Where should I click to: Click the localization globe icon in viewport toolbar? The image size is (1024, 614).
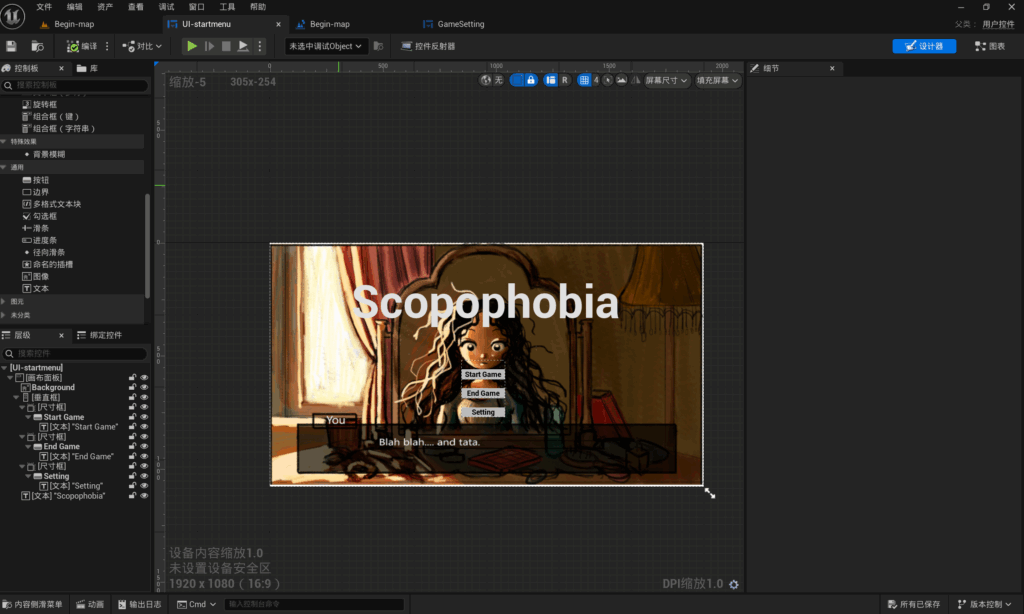tap(485, 80)
